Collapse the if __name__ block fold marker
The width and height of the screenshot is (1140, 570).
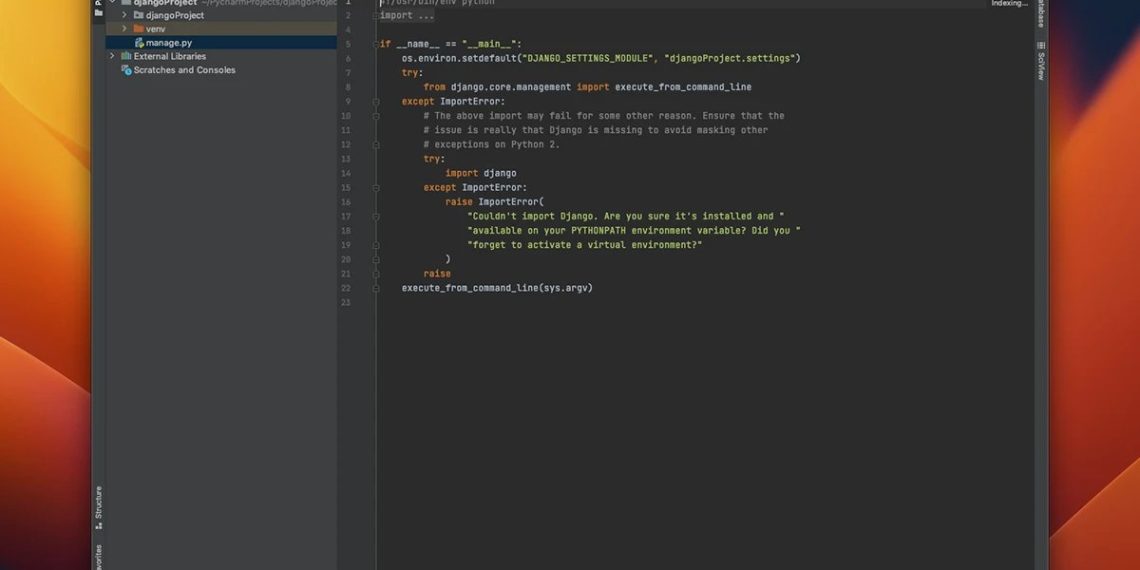[x=376, y=44]
